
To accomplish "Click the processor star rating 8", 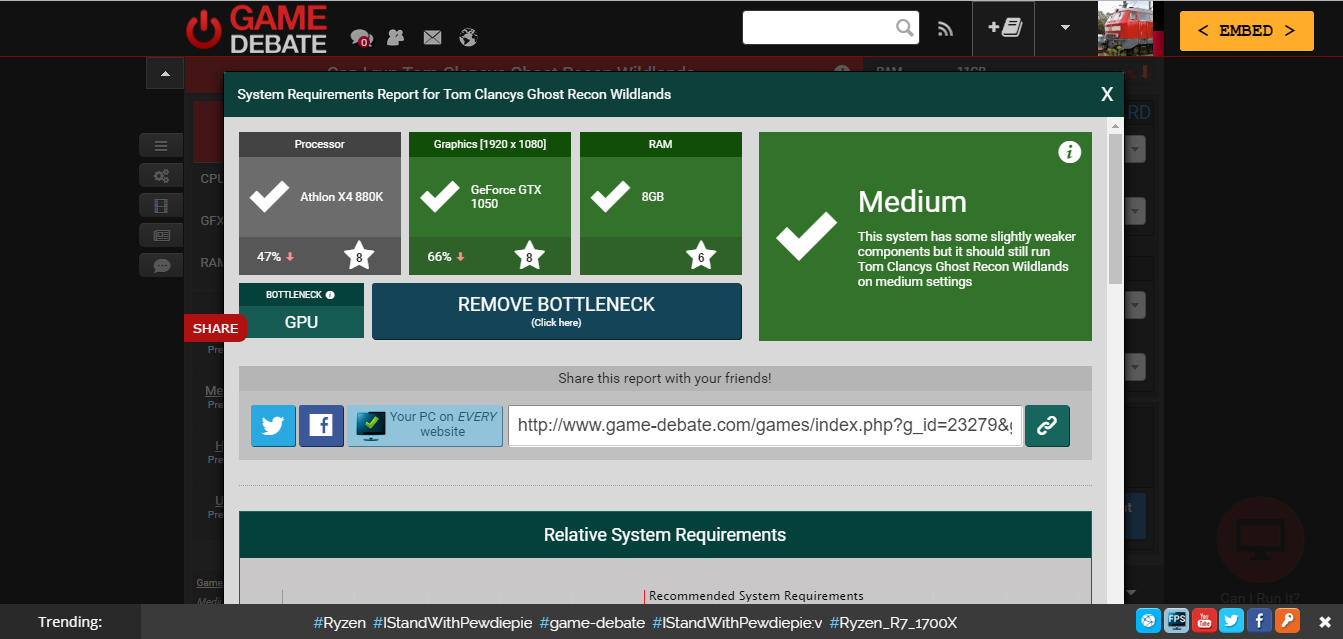I will tap(359, 256).
